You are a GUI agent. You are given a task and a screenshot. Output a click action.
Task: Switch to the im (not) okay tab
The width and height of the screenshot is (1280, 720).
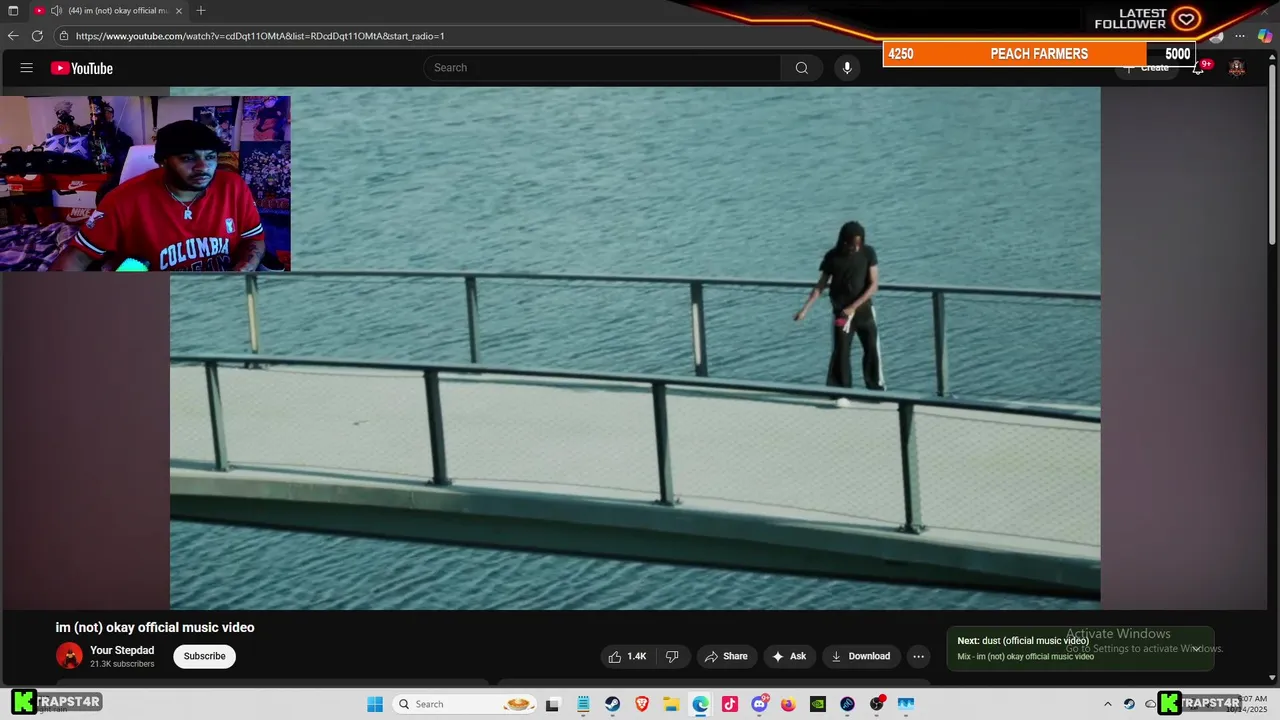click(x=107, y=11)
